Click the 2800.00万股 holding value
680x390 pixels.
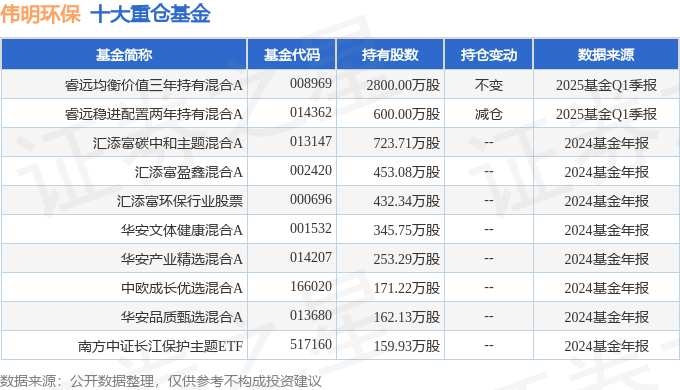click(x=403, y=85)
